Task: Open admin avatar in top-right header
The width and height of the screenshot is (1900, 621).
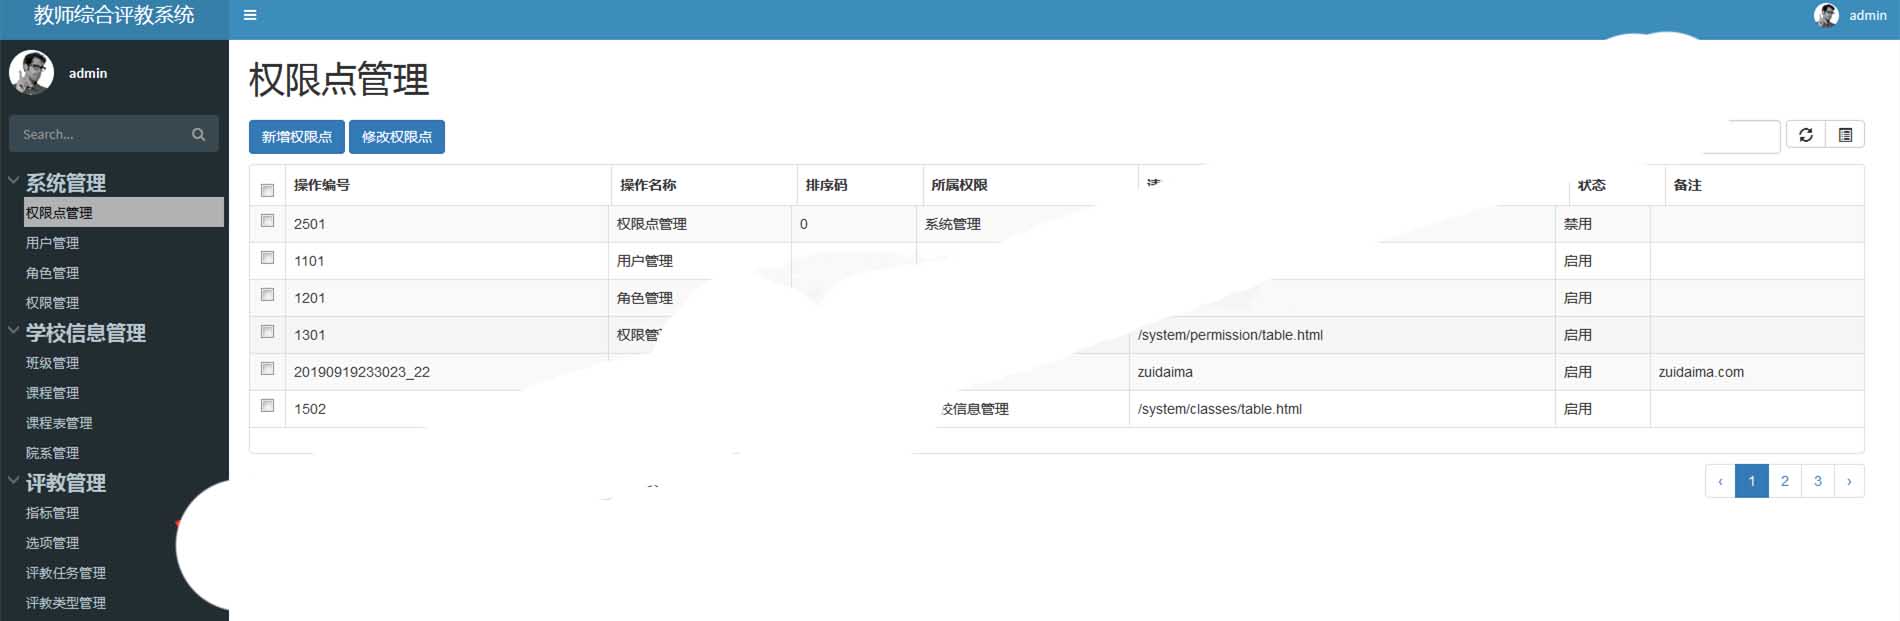Action: [x=1826, y=15]
